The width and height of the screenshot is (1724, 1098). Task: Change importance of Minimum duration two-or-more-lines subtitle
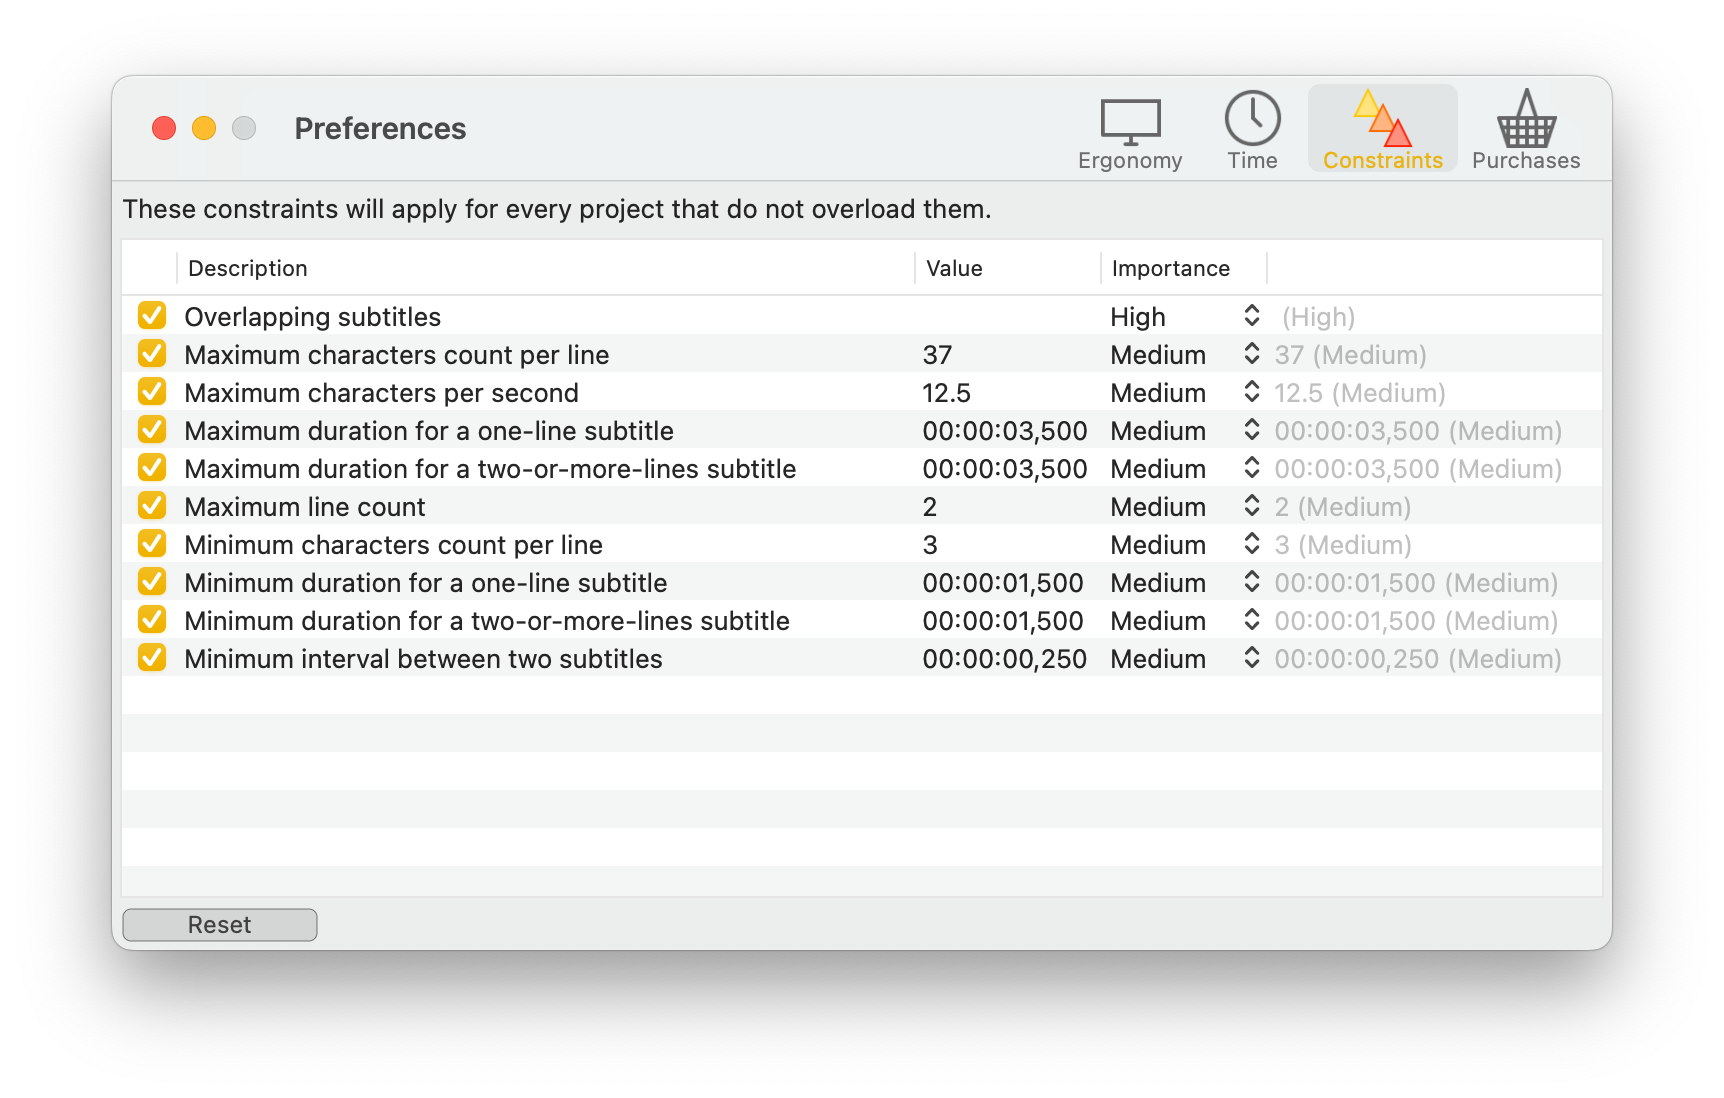[x=1185, y=620]
